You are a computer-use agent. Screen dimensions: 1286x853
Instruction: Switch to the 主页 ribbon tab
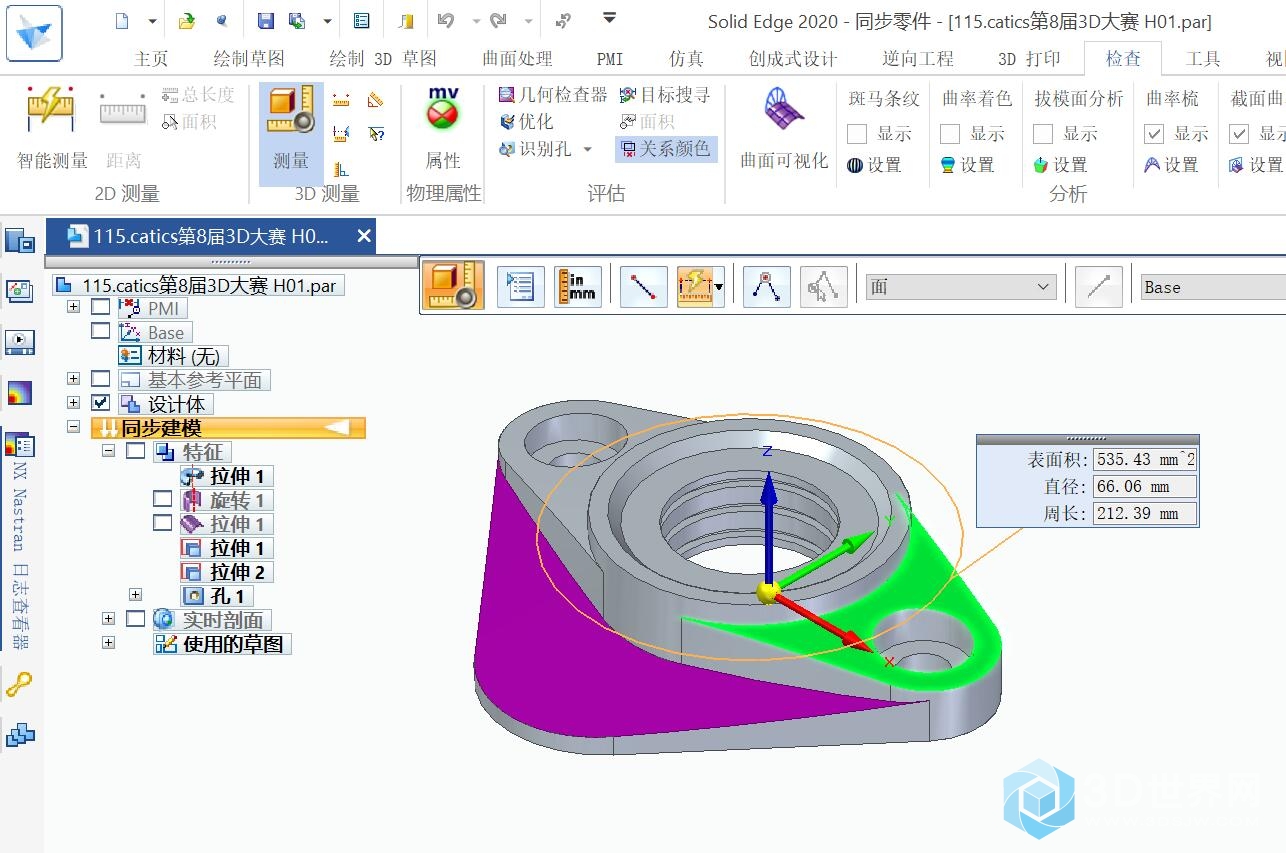[151, 59]
